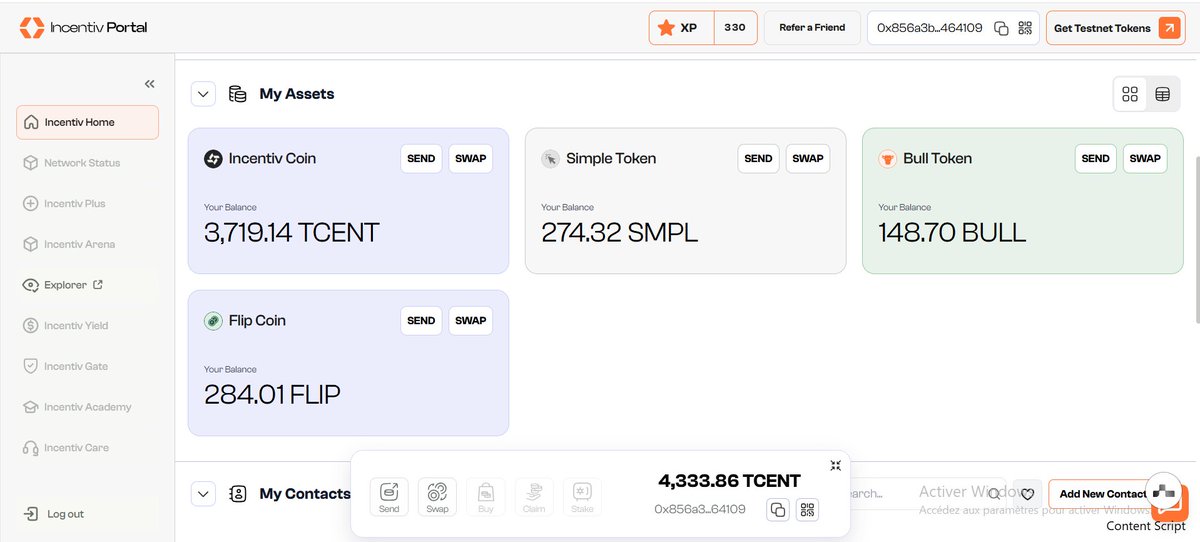The height and width of the screenshot is (542, 1200).
Task: Click the Bull Token logo icon
Action: 887,158
